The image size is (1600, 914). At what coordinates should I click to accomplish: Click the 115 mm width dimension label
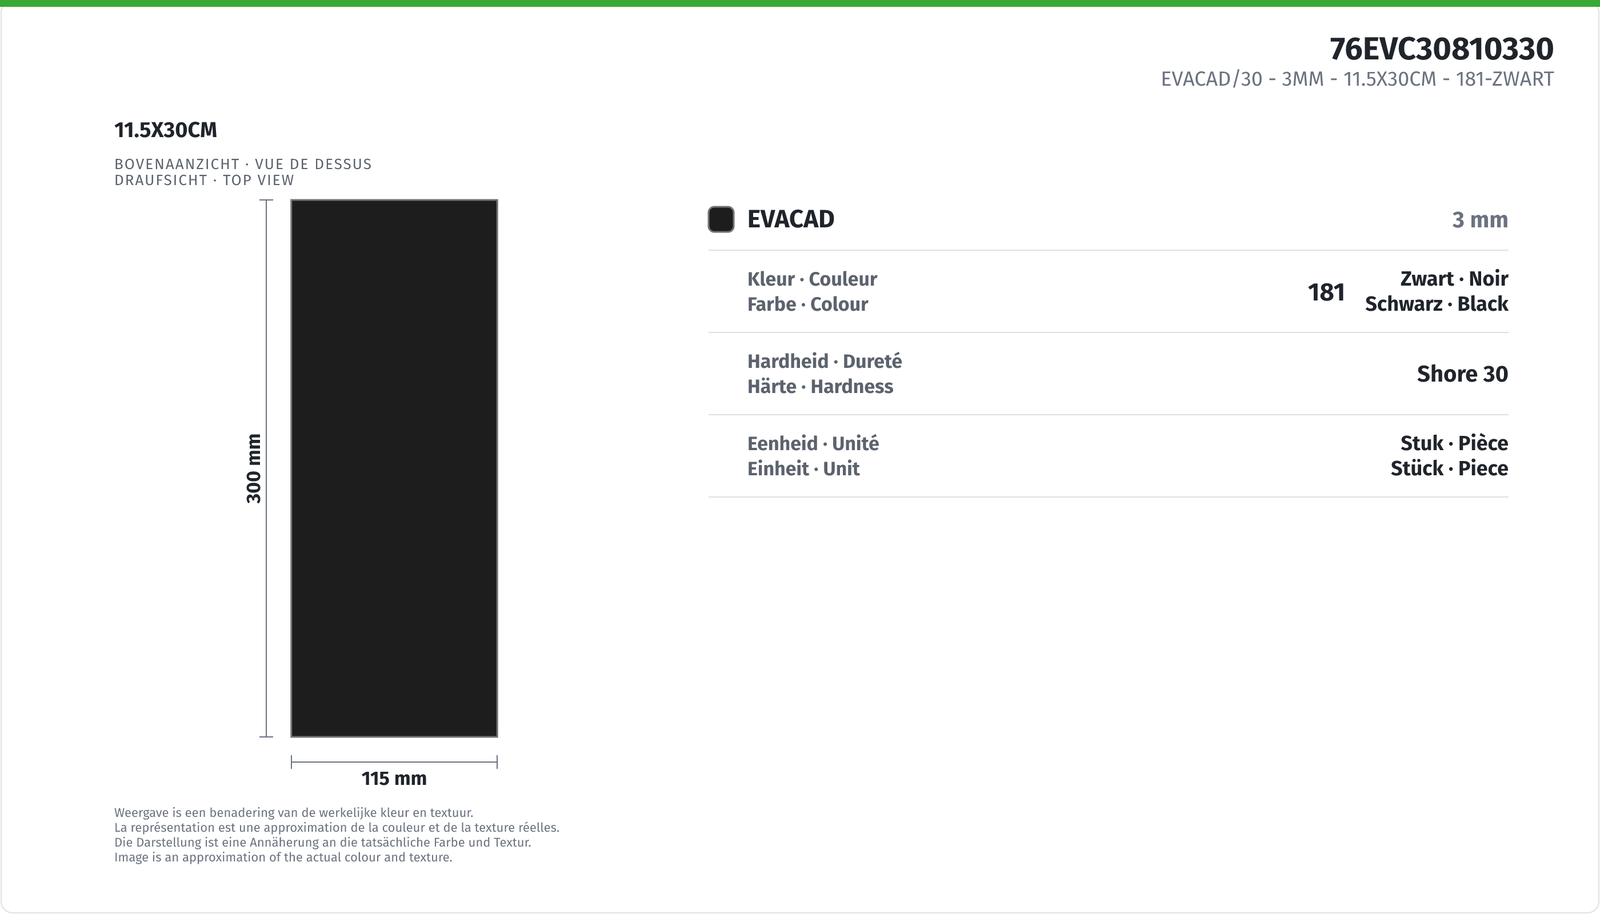(x=394, y=778)
